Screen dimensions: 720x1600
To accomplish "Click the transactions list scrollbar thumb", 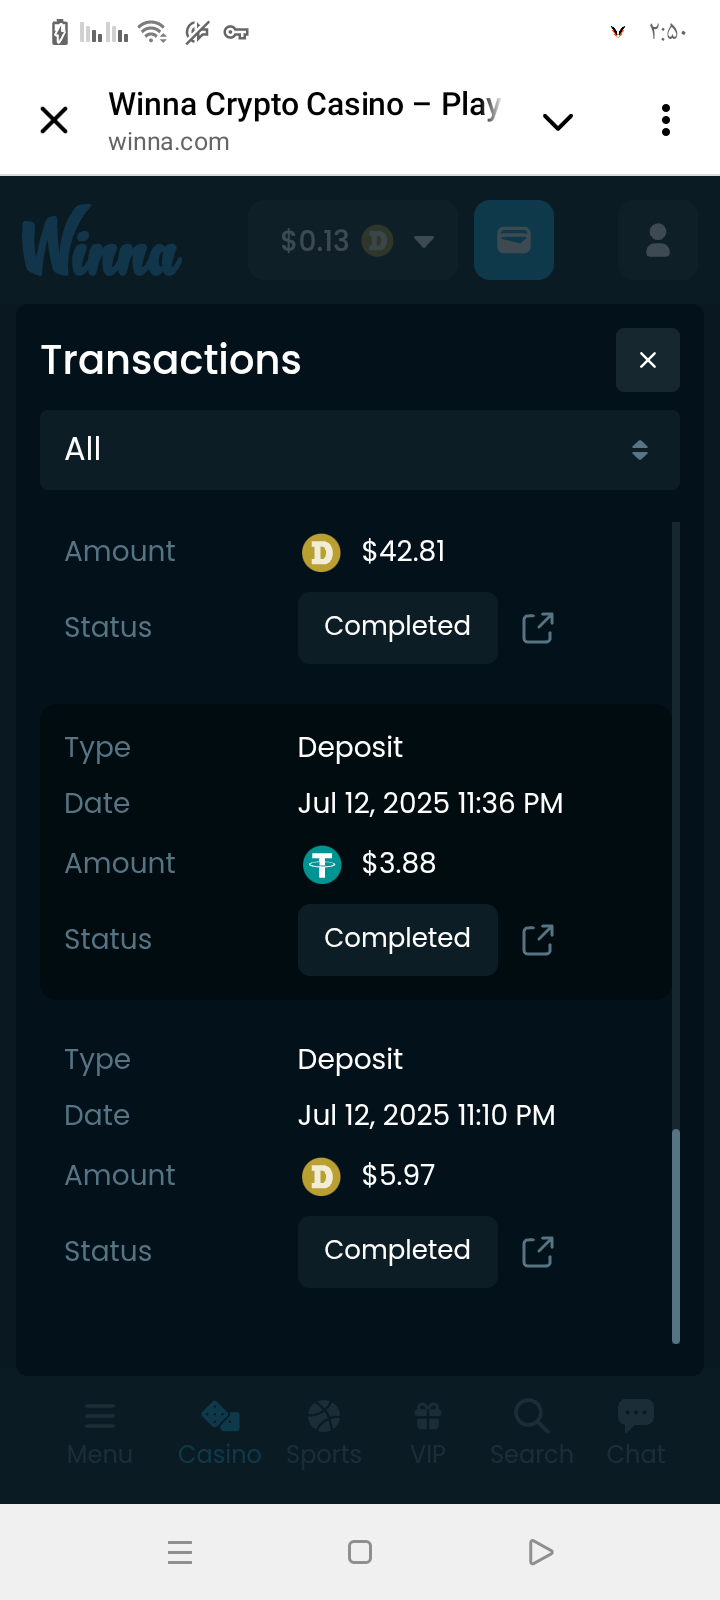I will (676, 1235).
